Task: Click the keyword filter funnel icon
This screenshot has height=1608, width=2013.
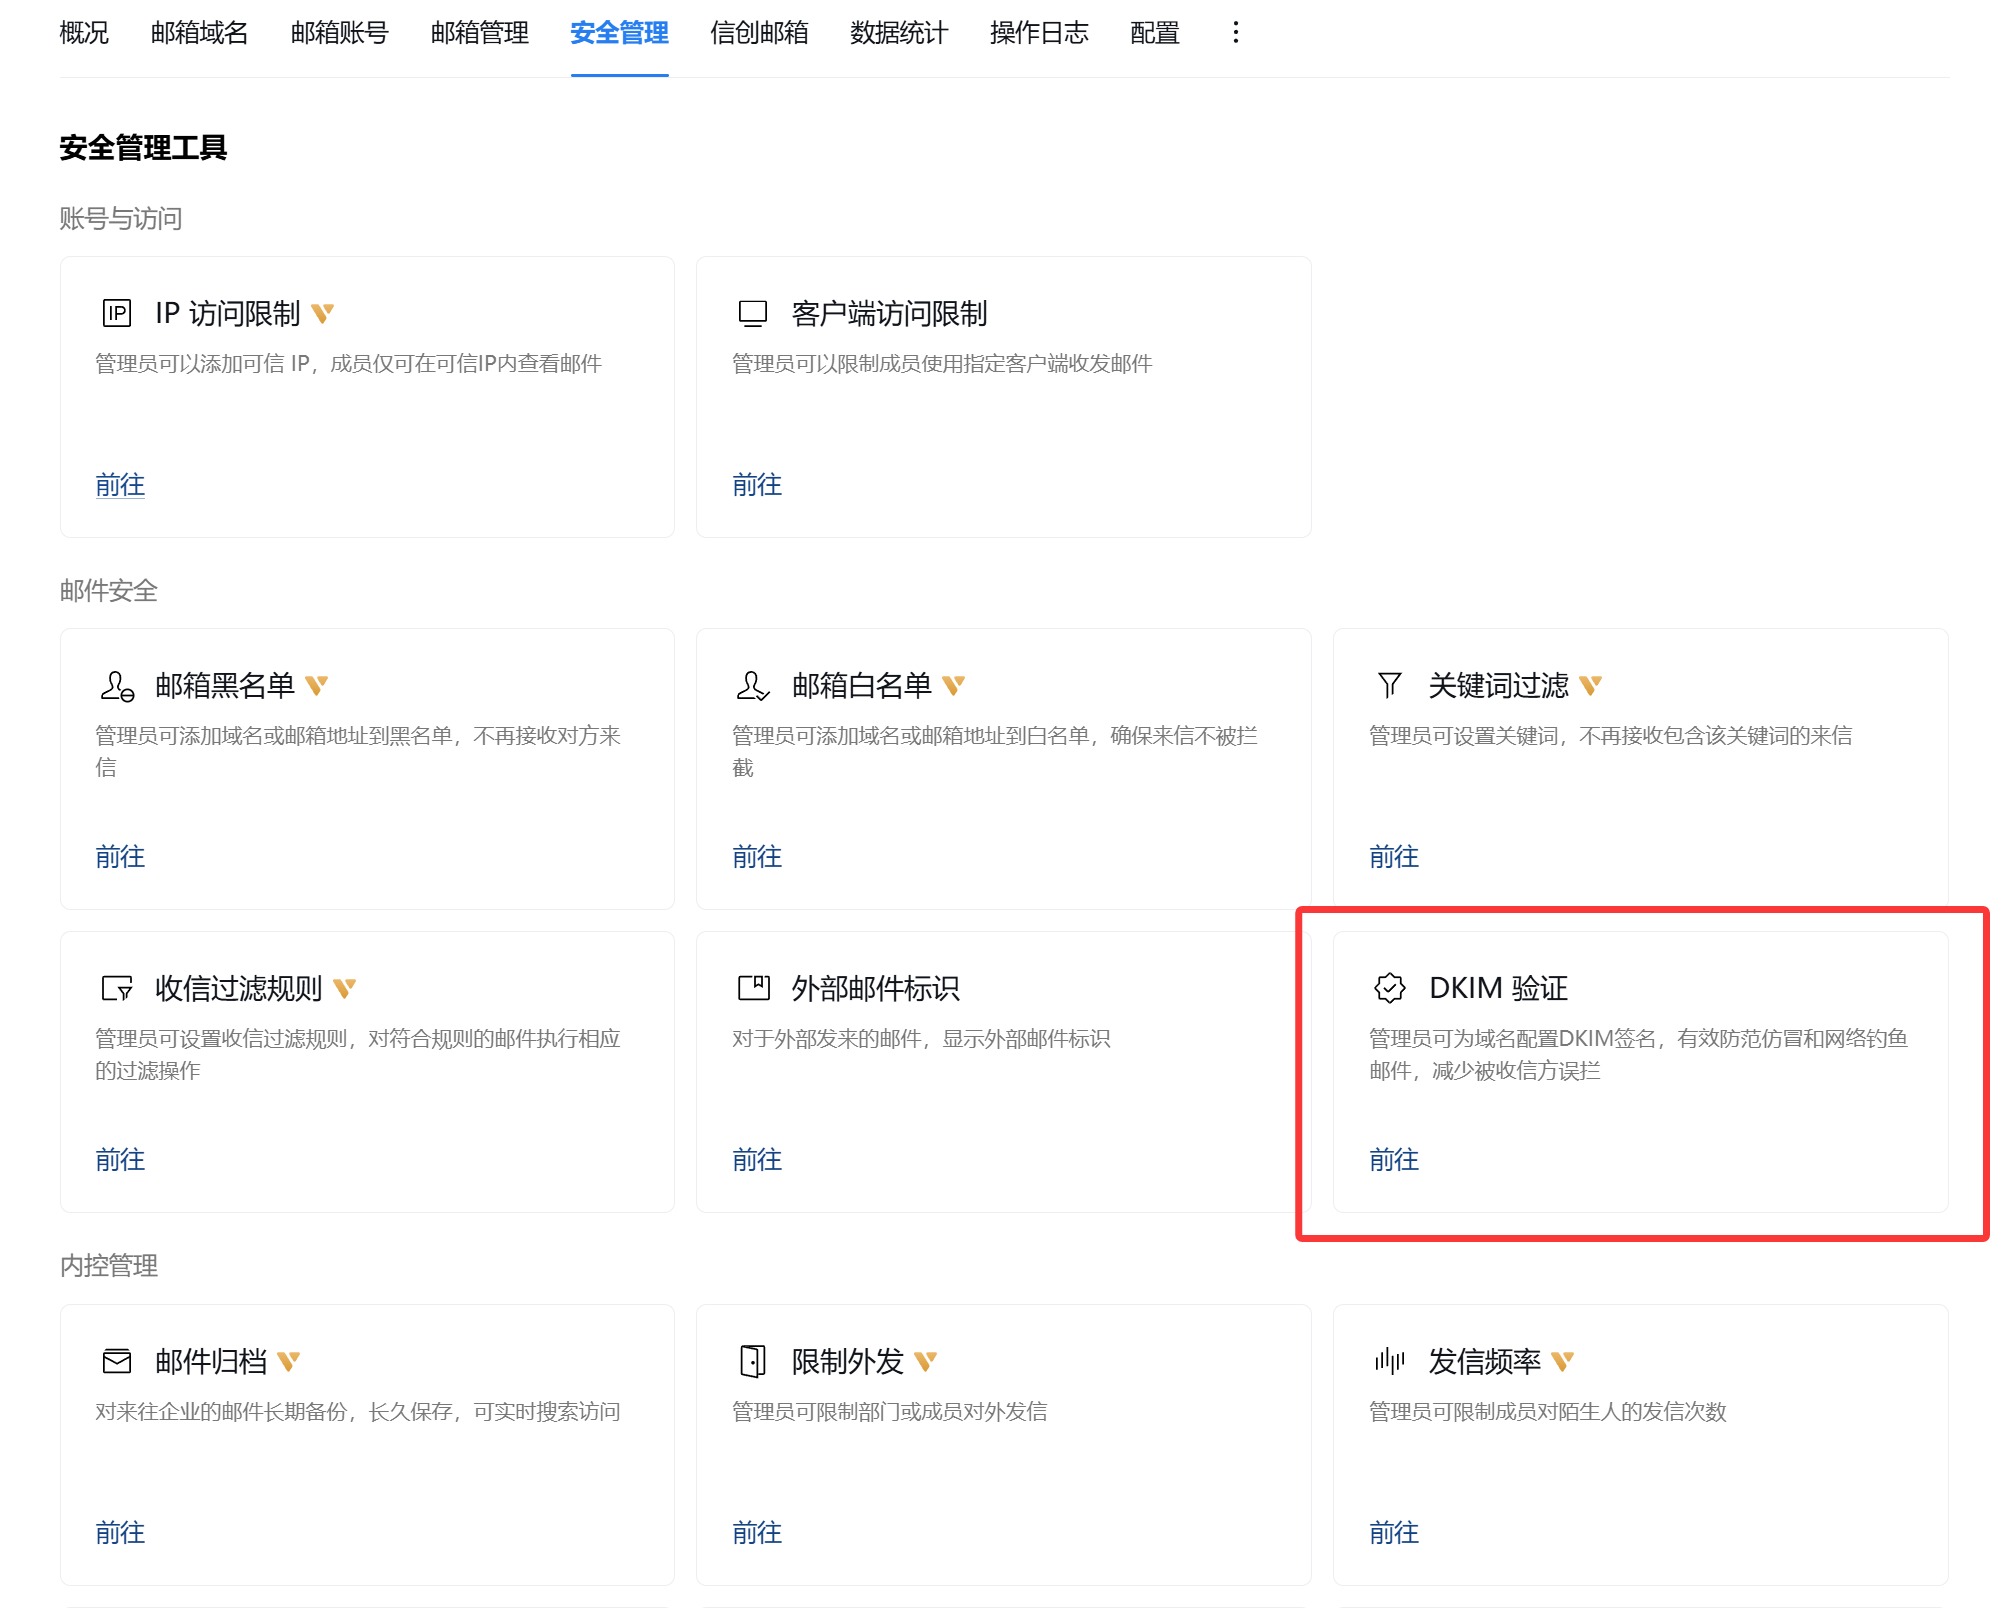Action: [x=1389, y=686]
